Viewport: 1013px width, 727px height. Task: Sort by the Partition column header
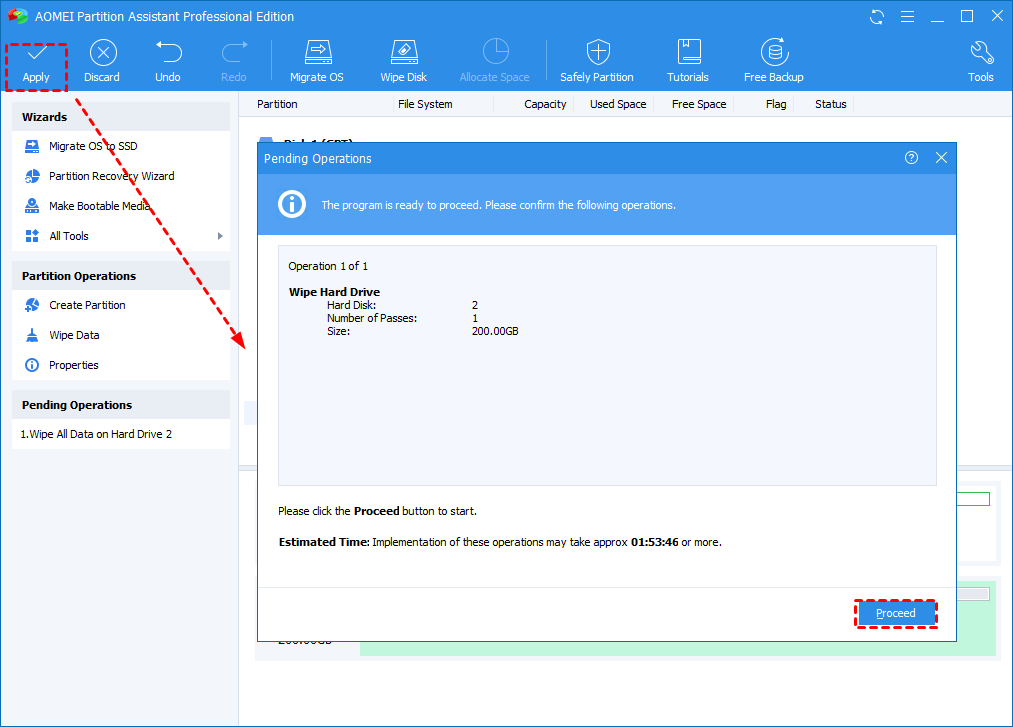tap(277, 104)
